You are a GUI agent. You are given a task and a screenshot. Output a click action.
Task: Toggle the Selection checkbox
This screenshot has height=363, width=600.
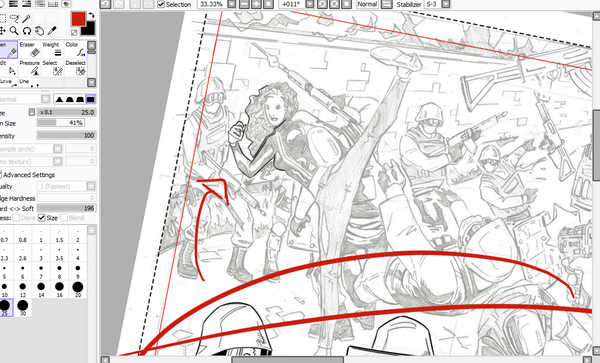coord(161,5)
